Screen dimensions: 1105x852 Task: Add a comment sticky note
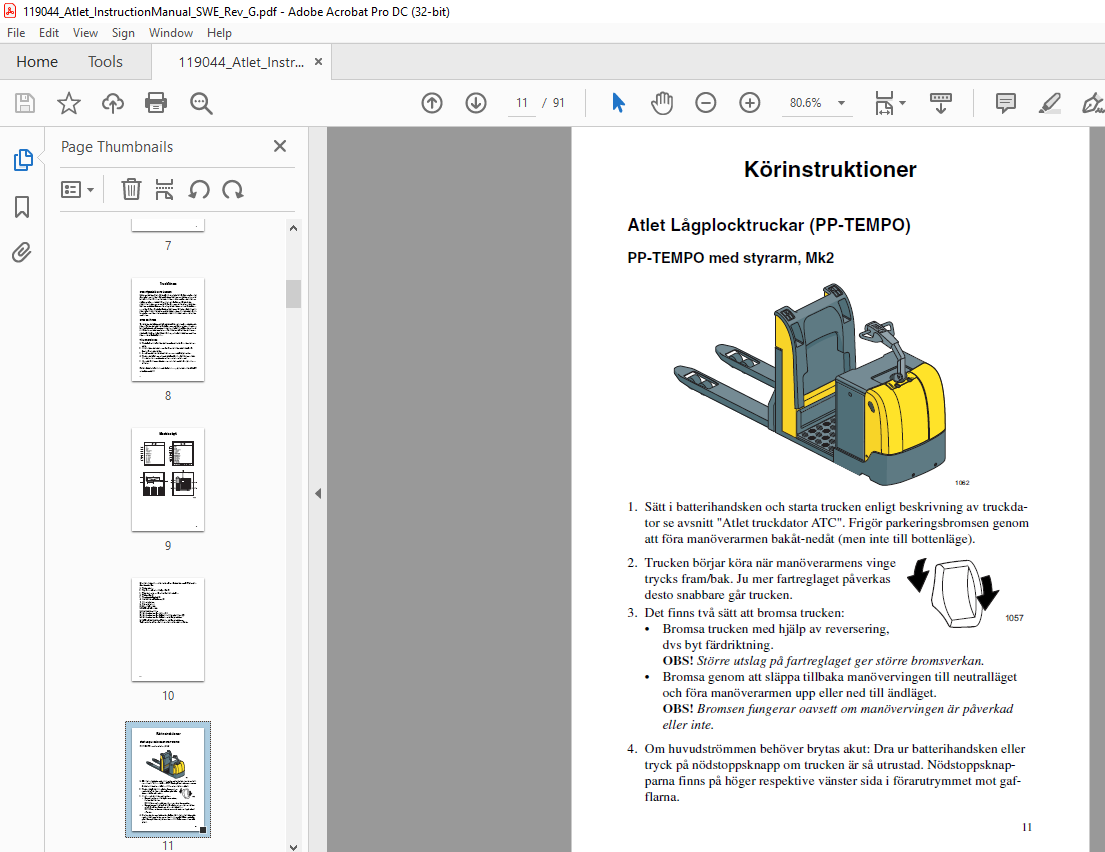[1006, 103]
